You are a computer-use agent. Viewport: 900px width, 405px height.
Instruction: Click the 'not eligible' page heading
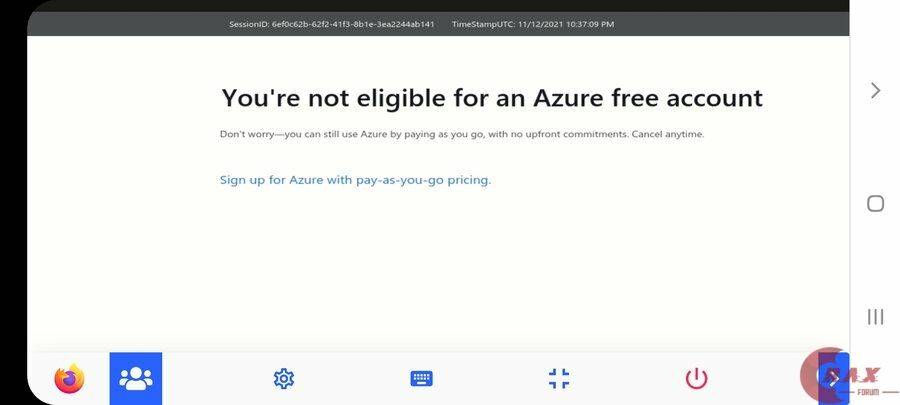pyautogui.click(x=491, y=98)
